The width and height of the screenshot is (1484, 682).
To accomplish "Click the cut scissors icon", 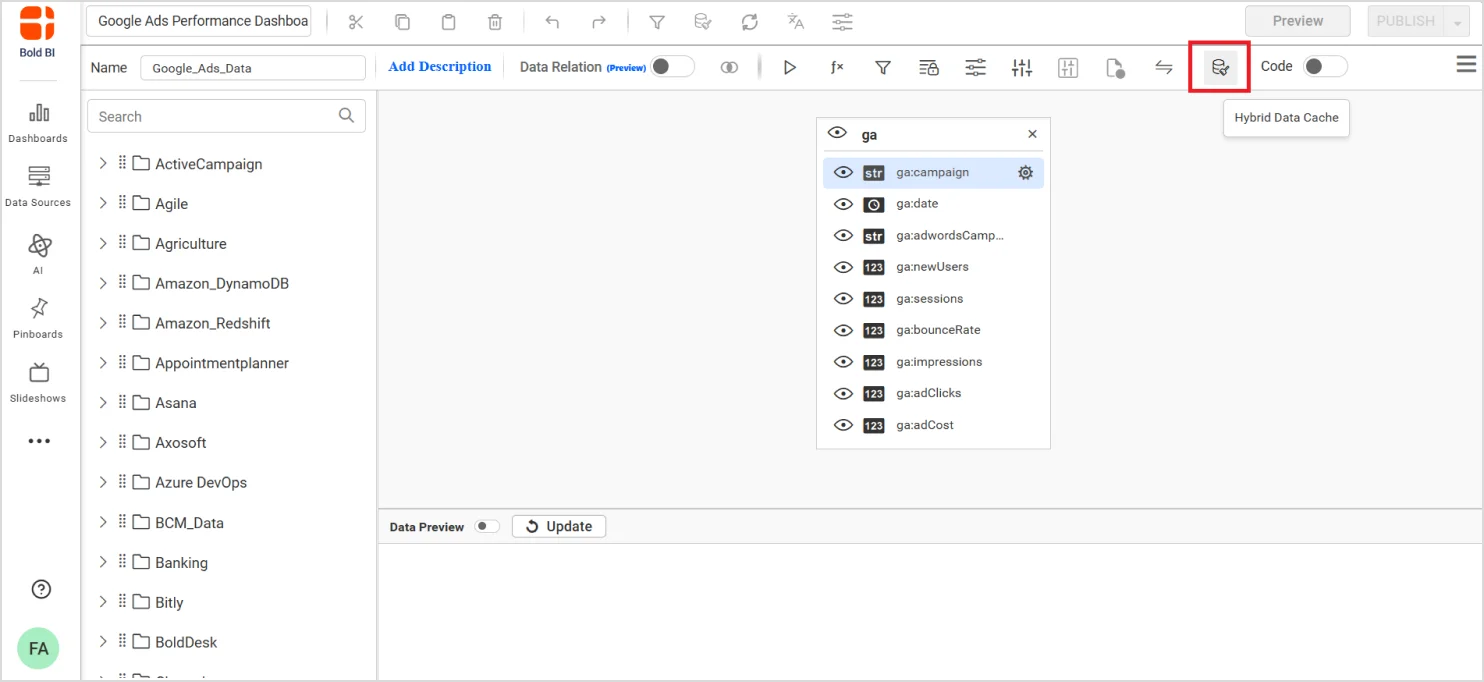I will [356, 21].
